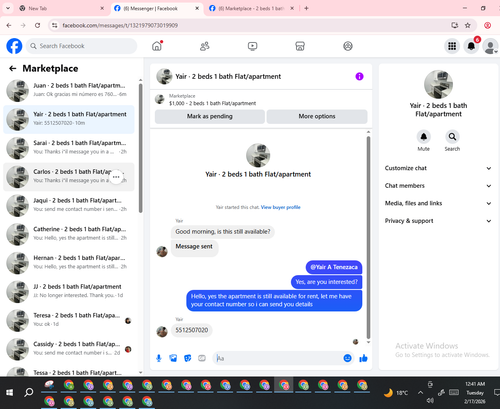
Task: Attach a photo with the image icon
Action: point(173,358)
